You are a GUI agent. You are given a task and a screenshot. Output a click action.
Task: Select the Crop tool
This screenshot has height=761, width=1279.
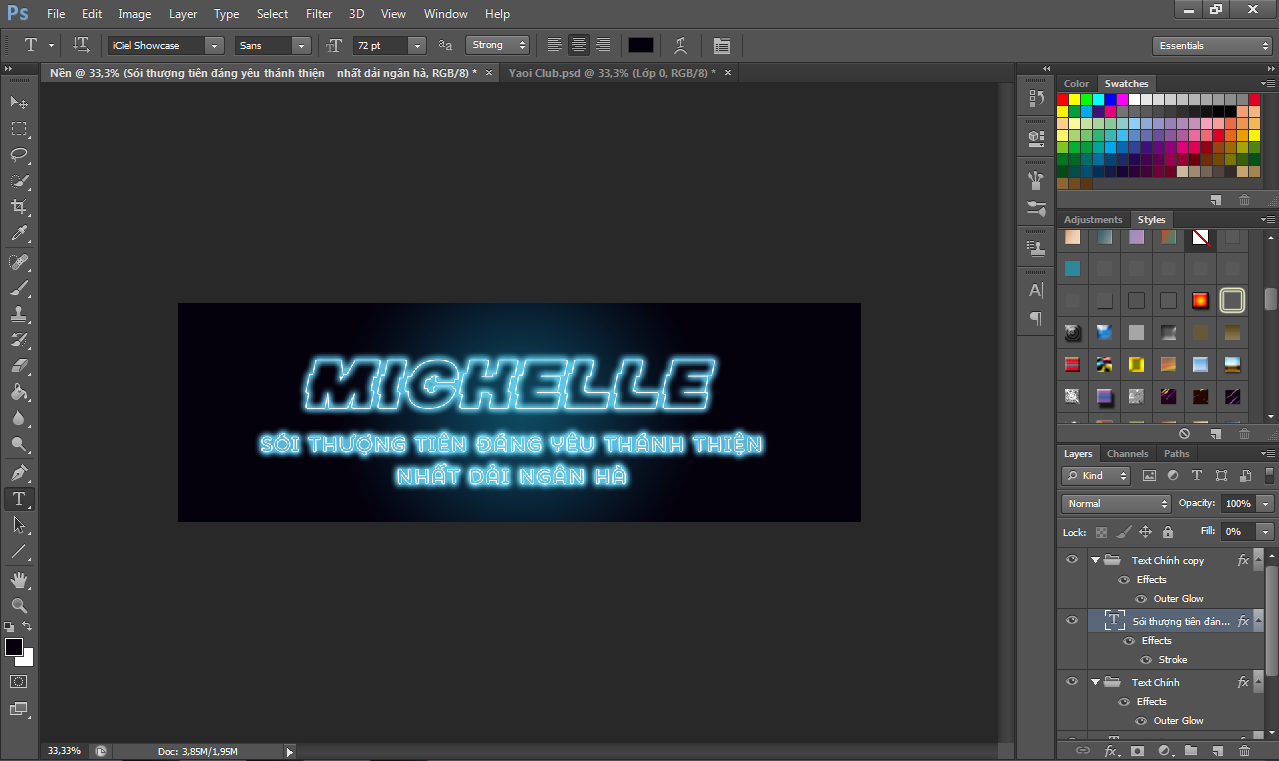(19, 207)
